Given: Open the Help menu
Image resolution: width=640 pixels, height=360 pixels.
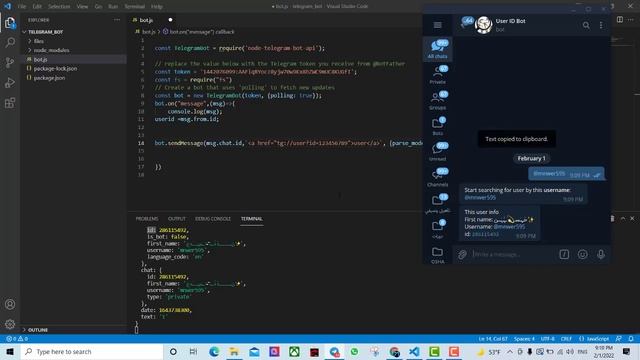Looking at the screenshot, I should pos(157,7).
